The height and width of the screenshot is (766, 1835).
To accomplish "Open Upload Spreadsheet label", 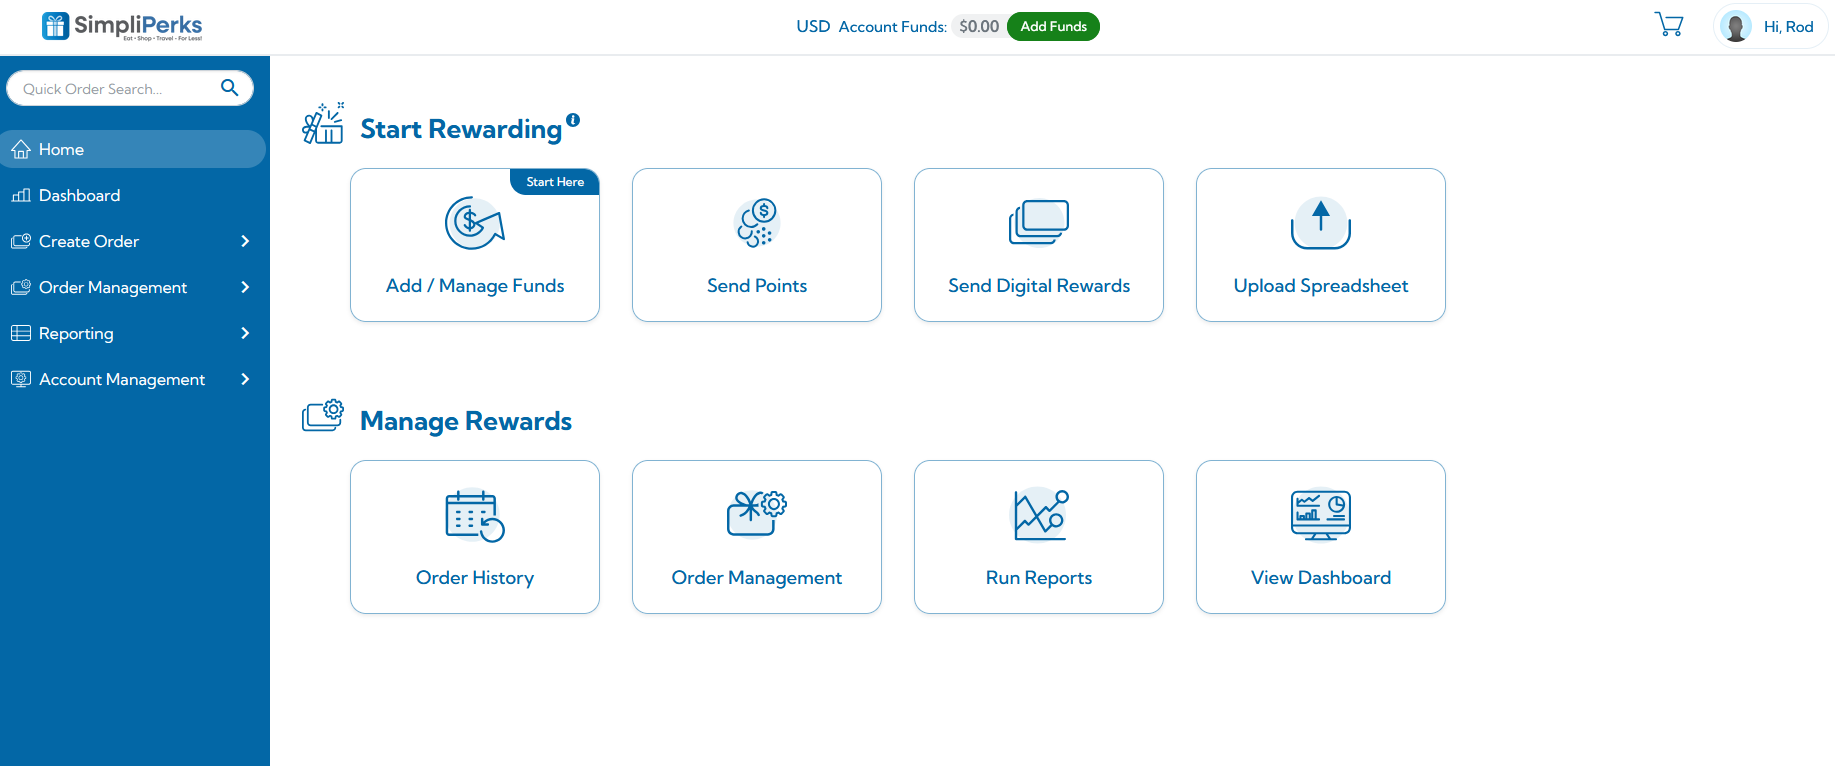I will click(1321, 286).
